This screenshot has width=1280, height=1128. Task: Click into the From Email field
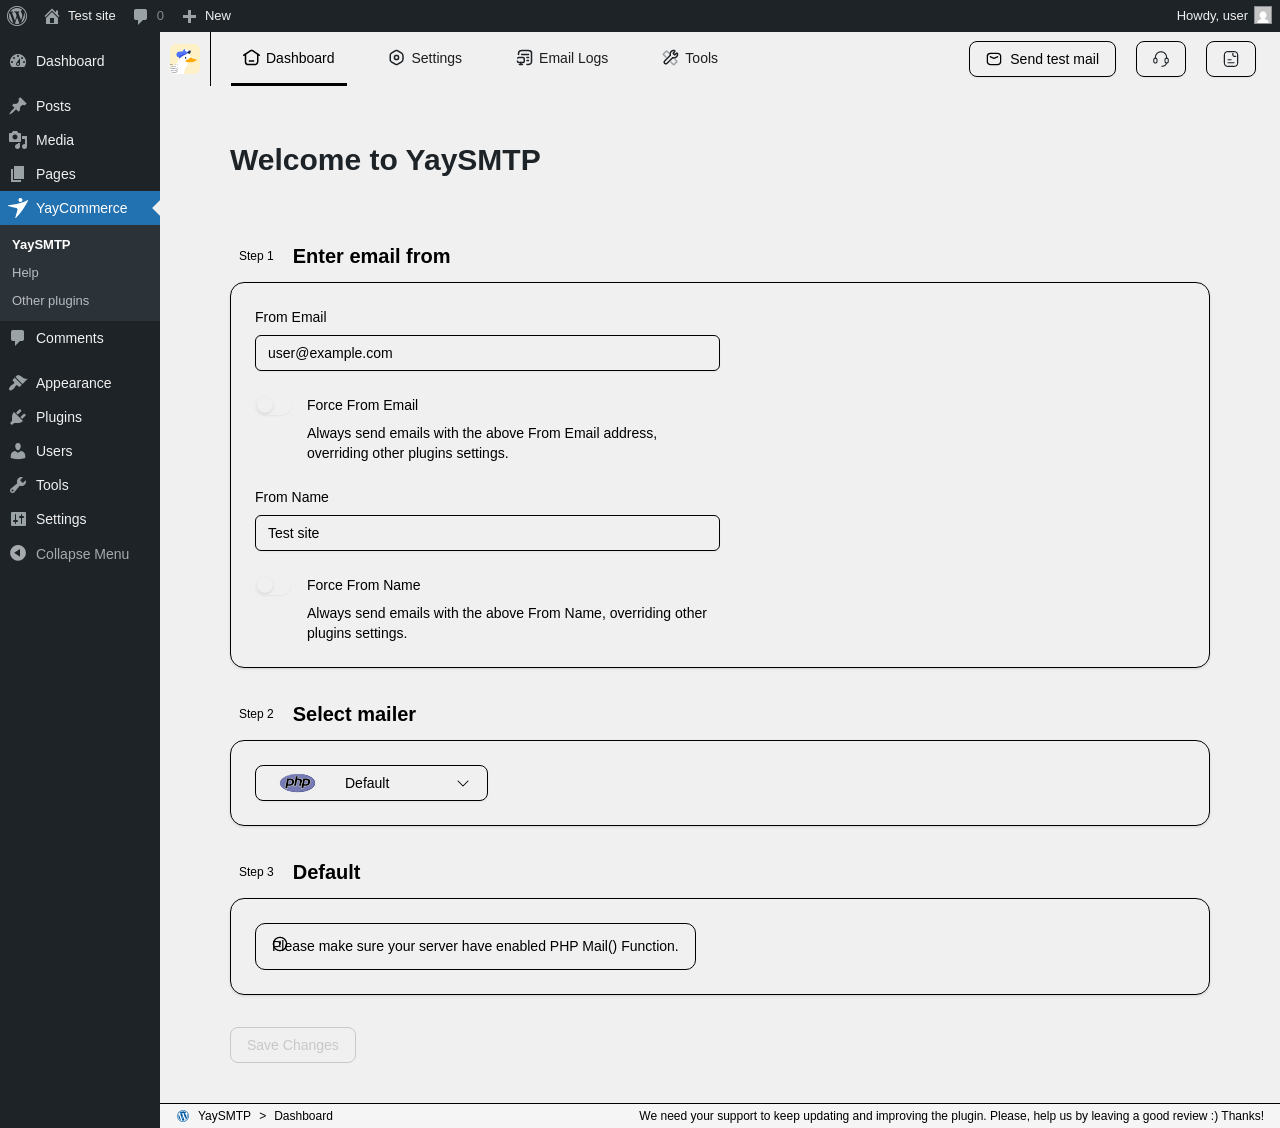click(487, 353)
